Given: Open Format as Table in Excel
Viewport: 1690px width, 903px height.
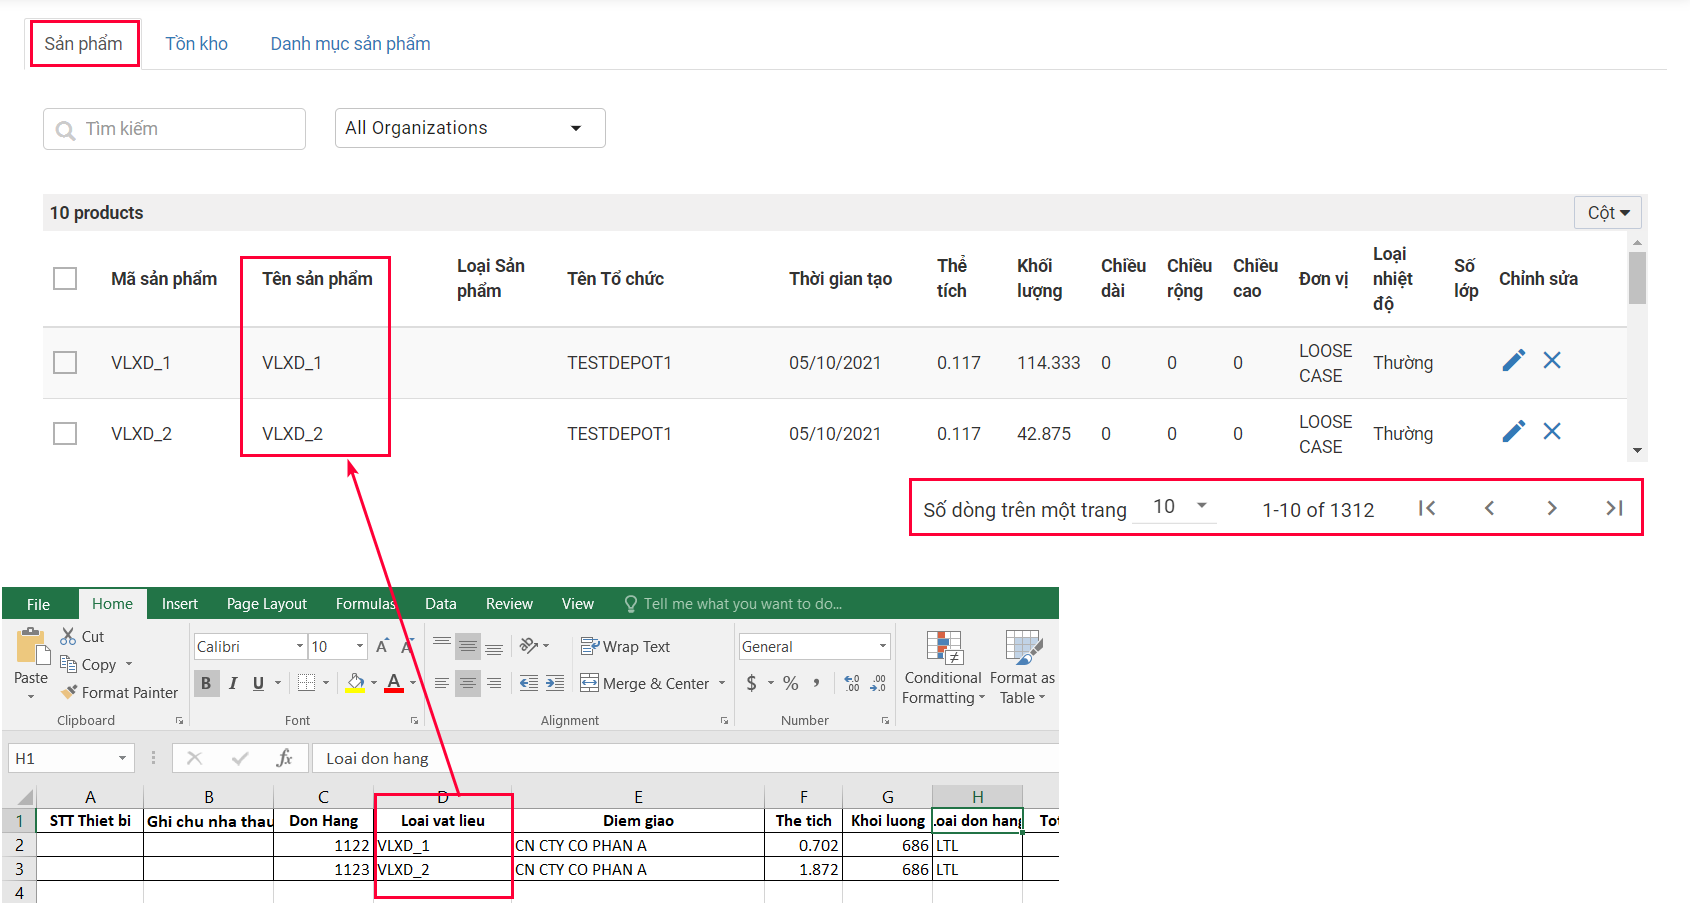Looking at the screenshot, I should (1022, 667).
